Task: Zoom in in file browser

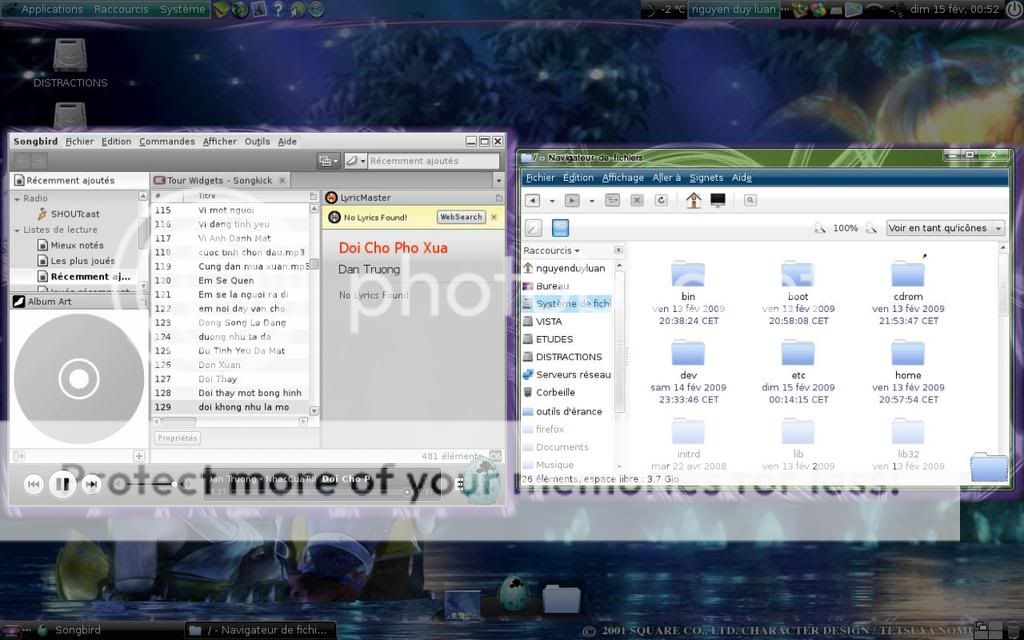Action: [871, 228]
